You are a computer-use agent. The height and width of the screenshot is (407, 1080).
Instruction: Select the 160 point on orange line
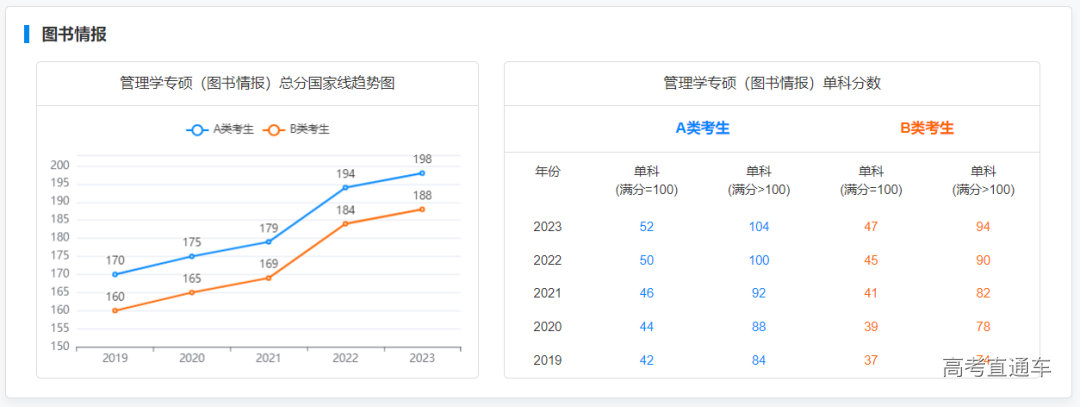click(115, 310)
